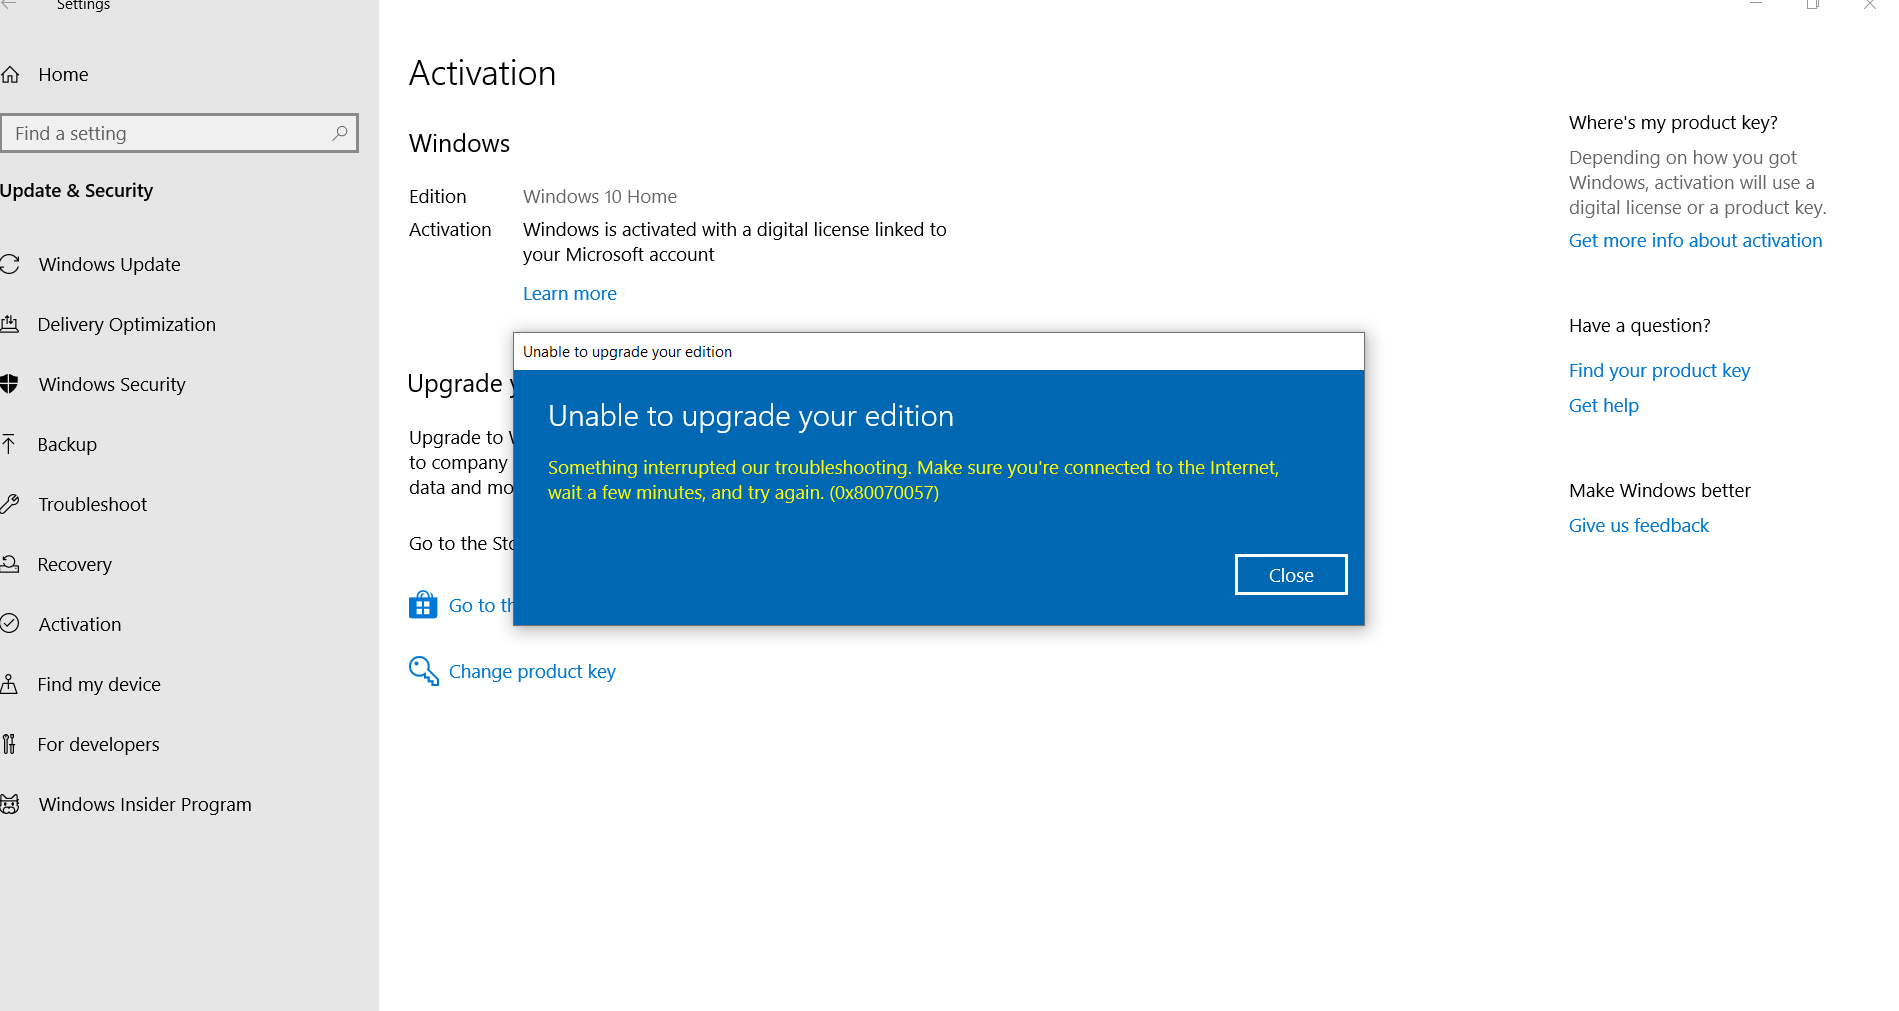Click the Windows Insider cat icon
The height and width of the screenshot is (1011, 1899).
(10, 804)
